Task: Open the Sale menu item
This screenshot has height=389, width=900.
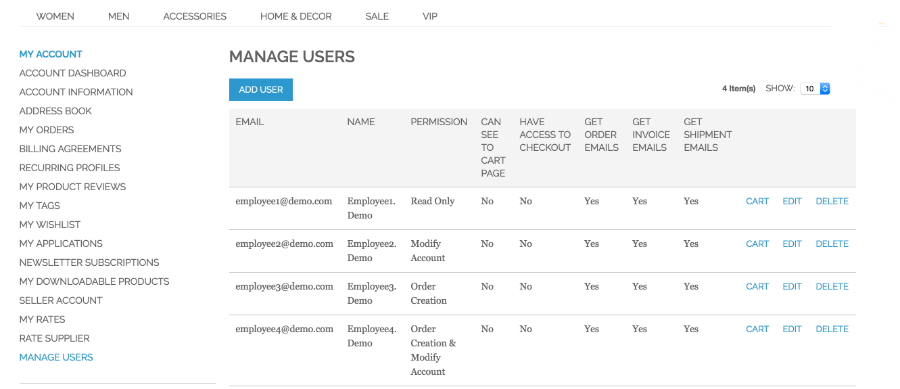Action: coord(377,17)
